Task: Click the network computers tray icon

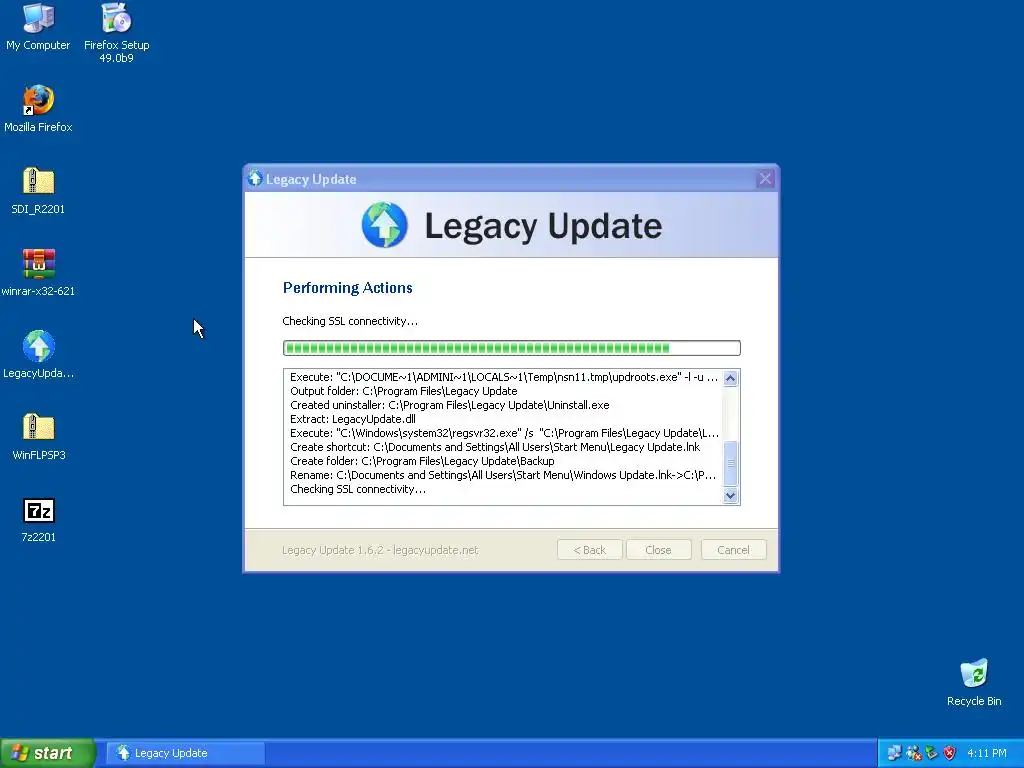Action: point(895,753)
